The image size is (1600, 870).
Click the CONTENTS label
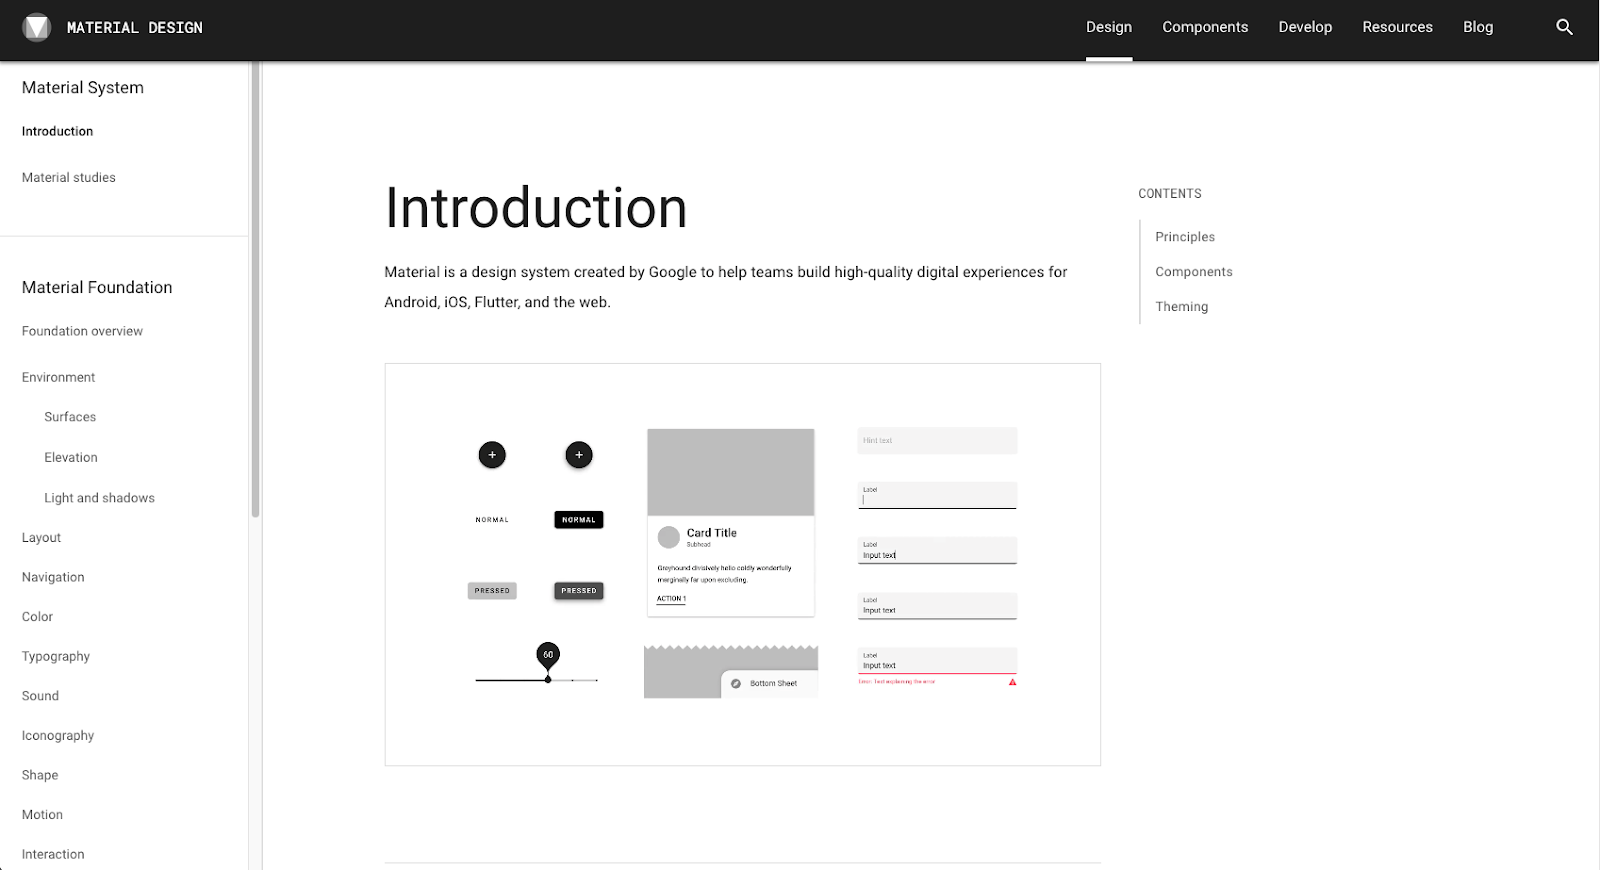click(1170, 194)
